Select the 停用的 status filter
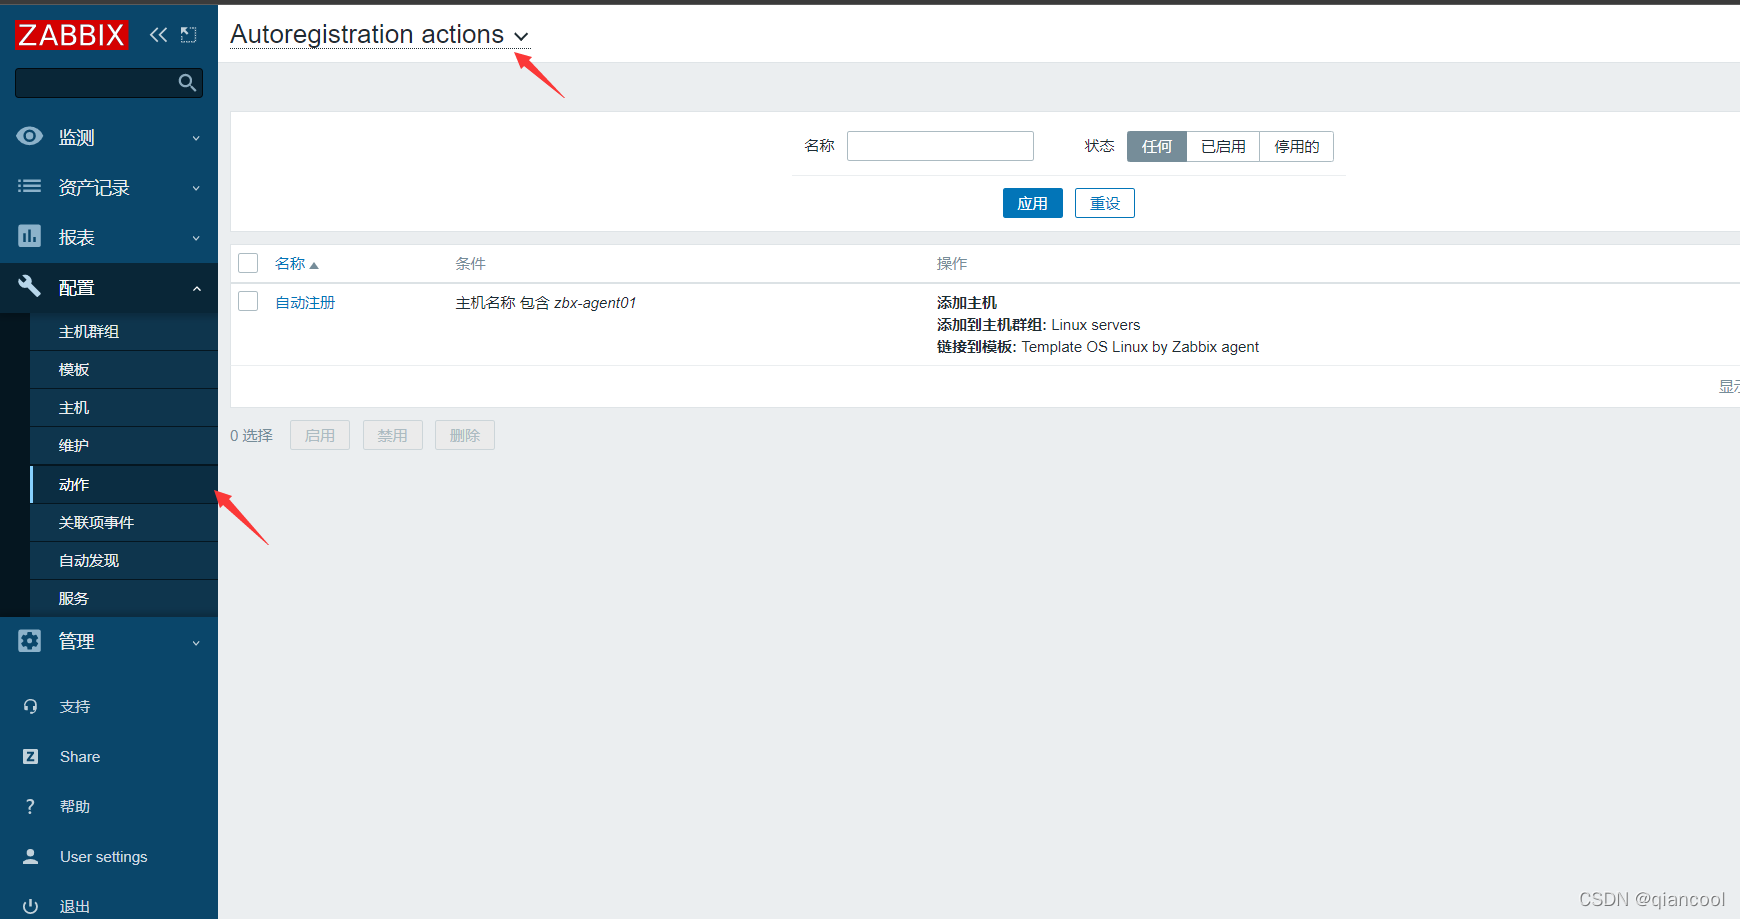Screen dimensions: 1740x919 [1296, 147]
